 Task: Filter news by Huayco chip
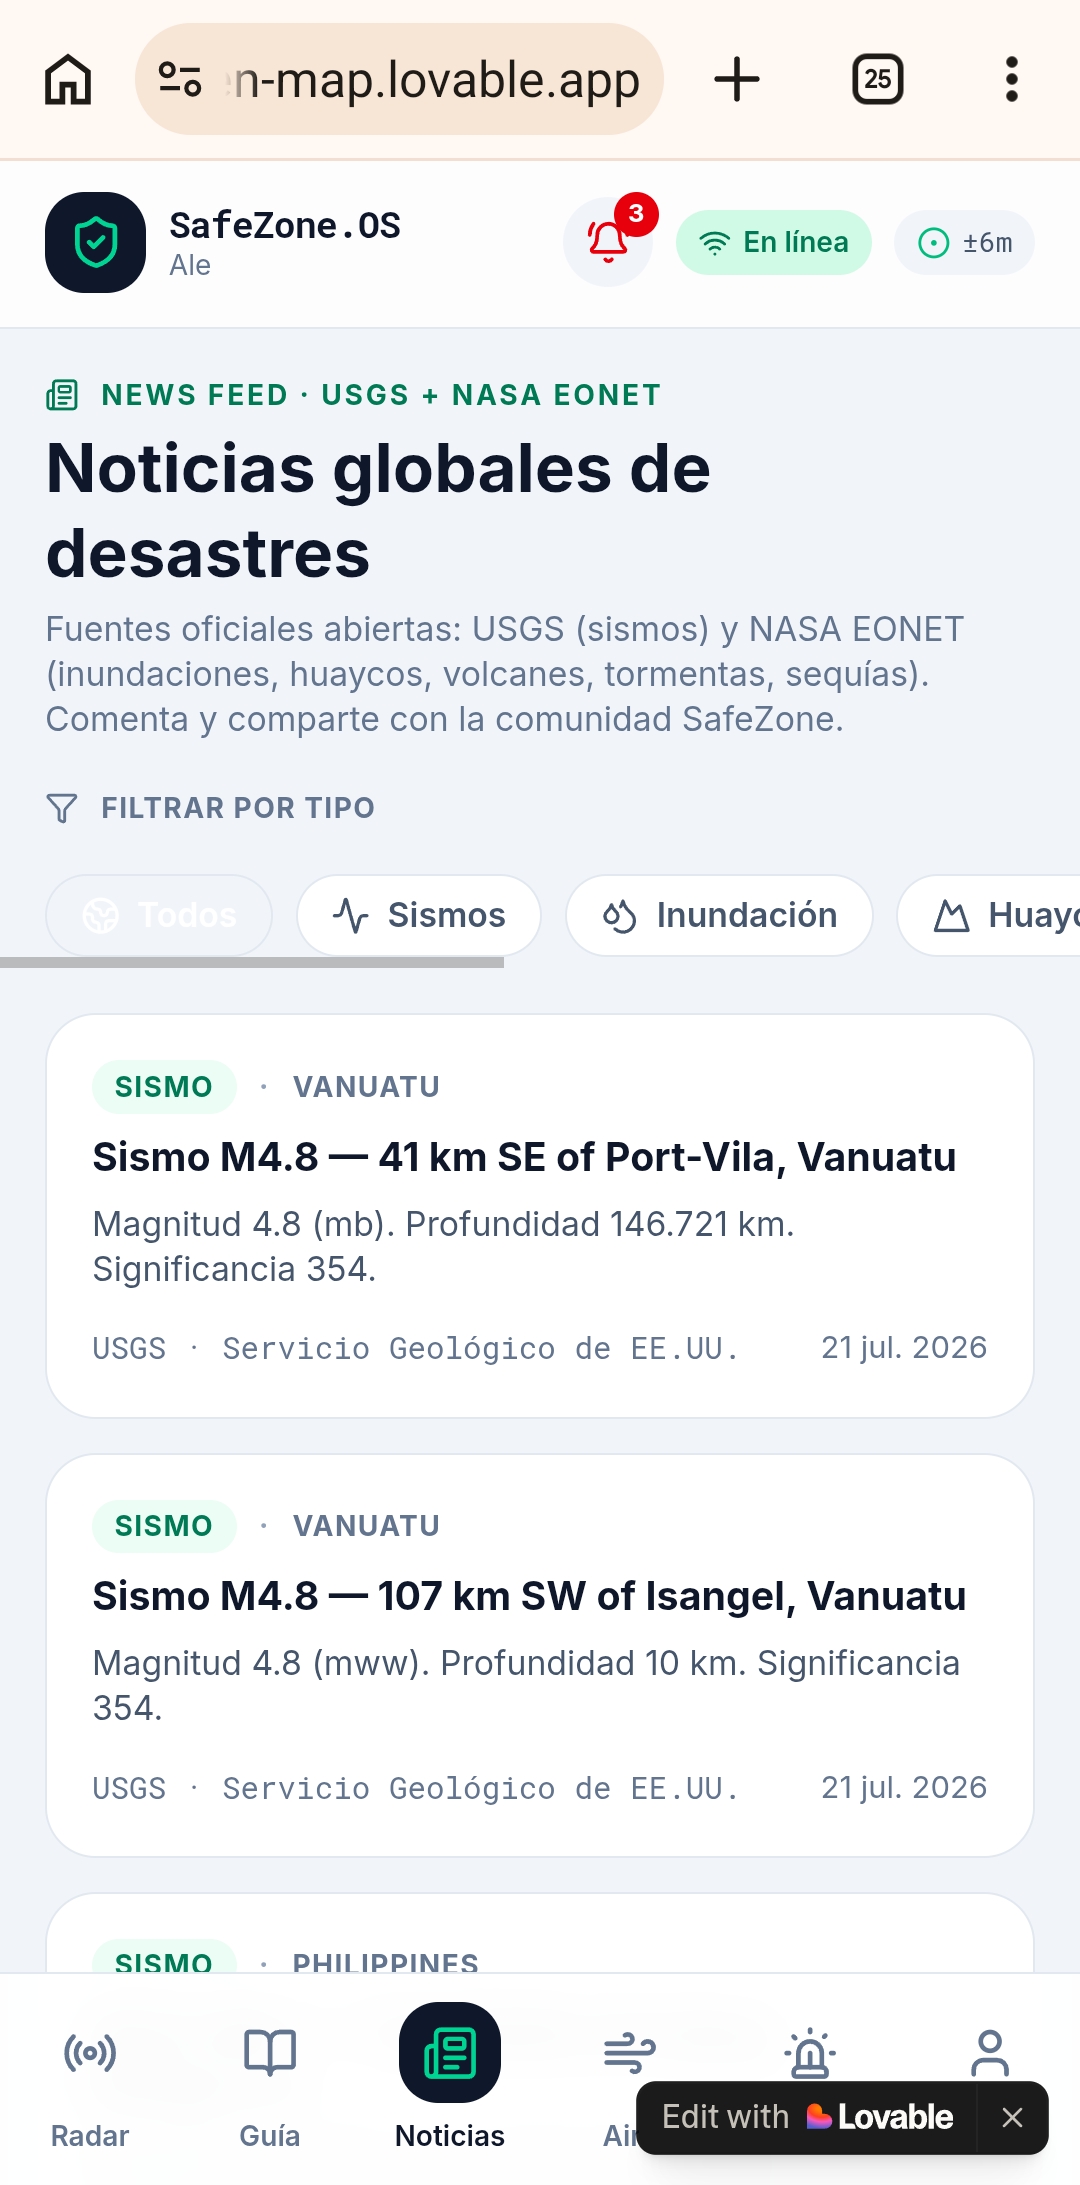(989, 915)
